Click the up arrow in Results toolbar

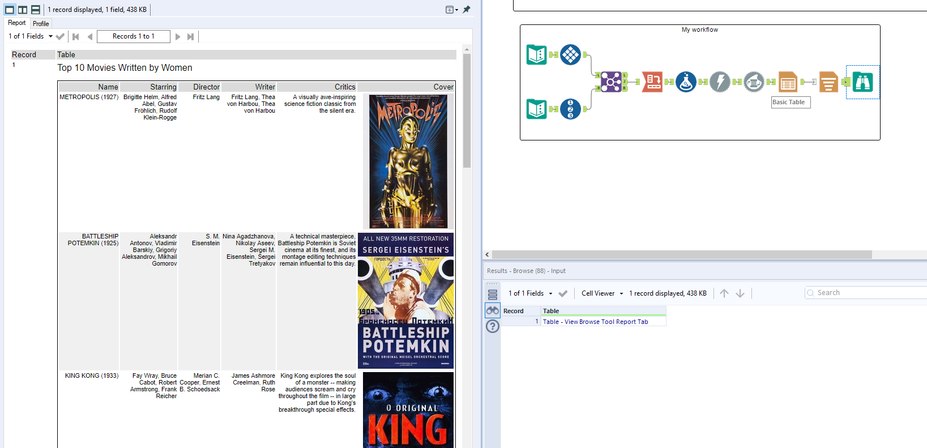[724, 293]
